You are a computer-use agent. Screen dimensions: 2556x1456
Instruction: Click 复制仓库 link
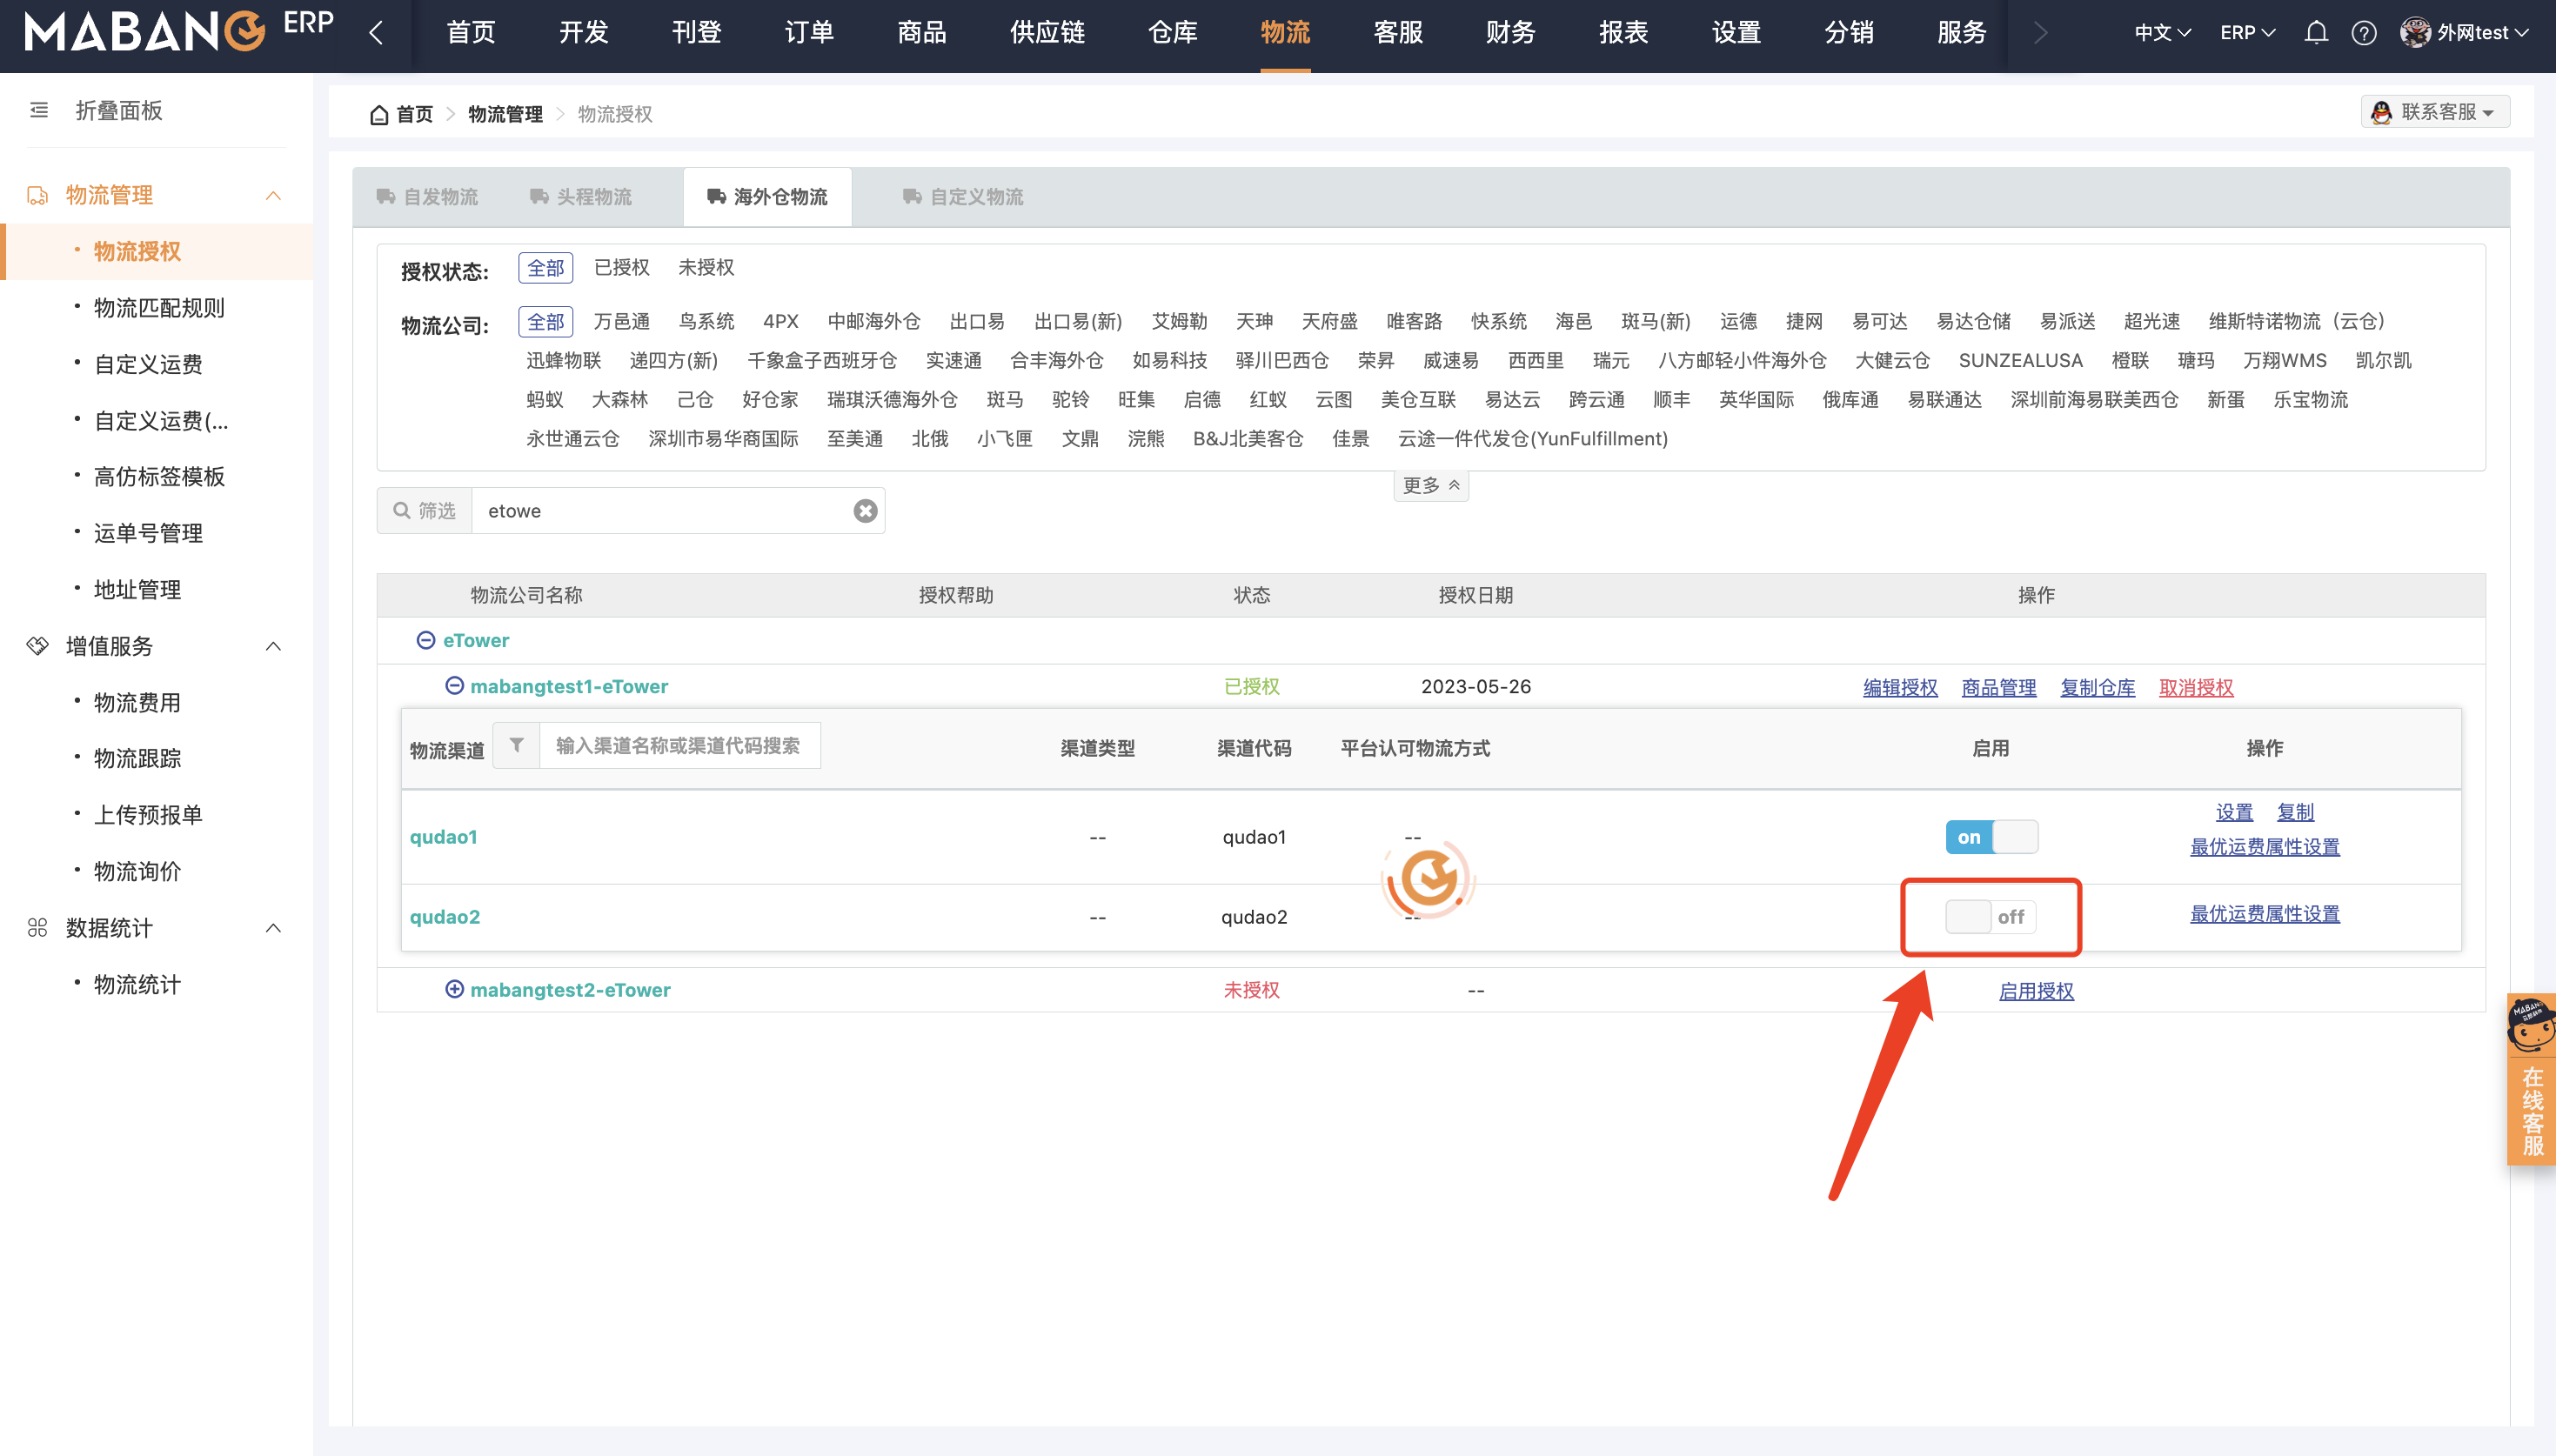pos(2098,688)
